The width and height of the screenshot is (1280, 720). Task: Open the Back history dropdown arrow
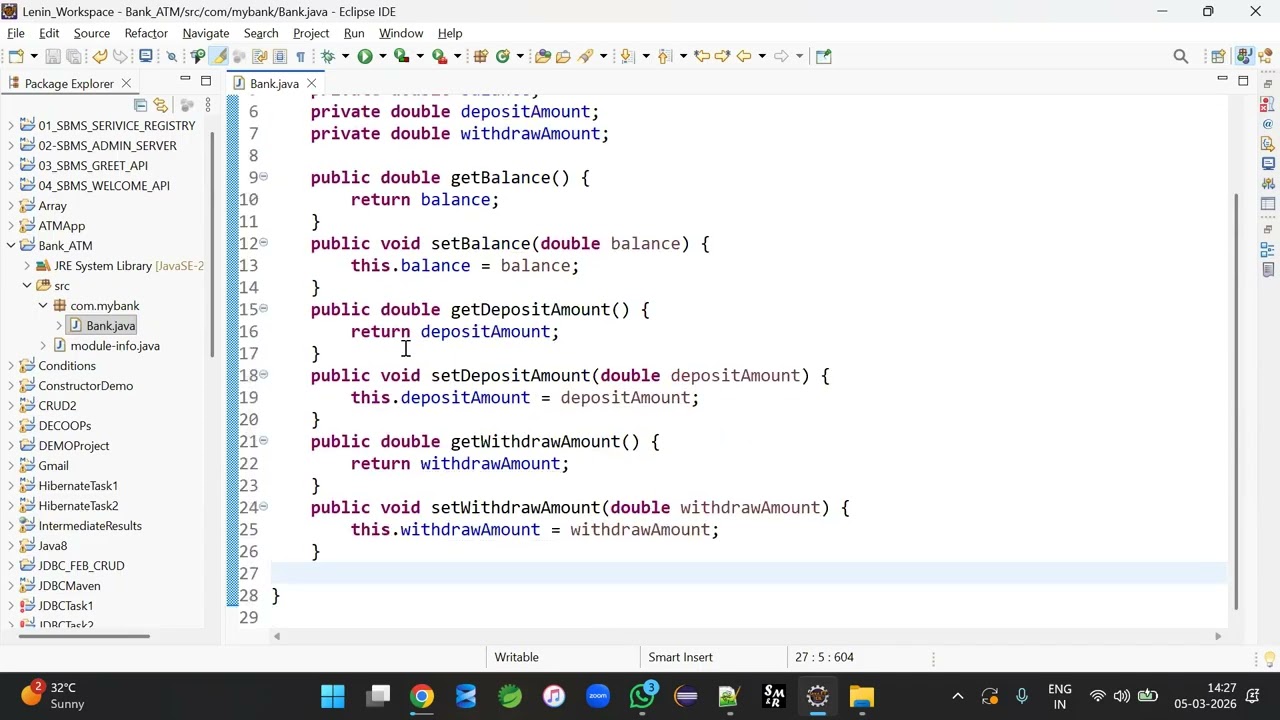(x=762, y=56)
